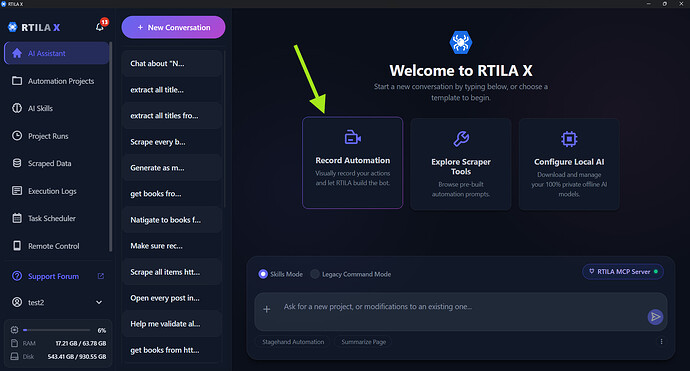This screenshot has width=690, height=371.
Task: Open the three-dot options menu below prompt
Action: pos(661,342)
